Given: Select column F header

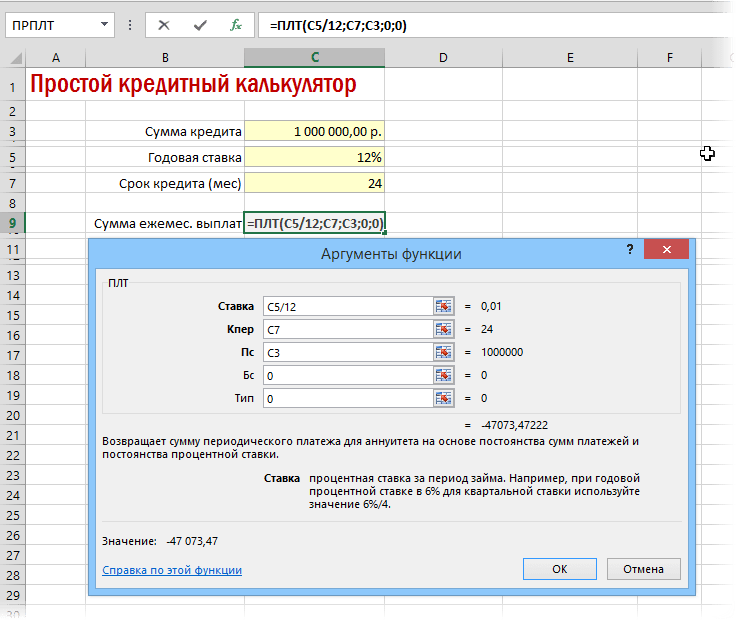Looking at the screenshot, I should coord(669,58).
